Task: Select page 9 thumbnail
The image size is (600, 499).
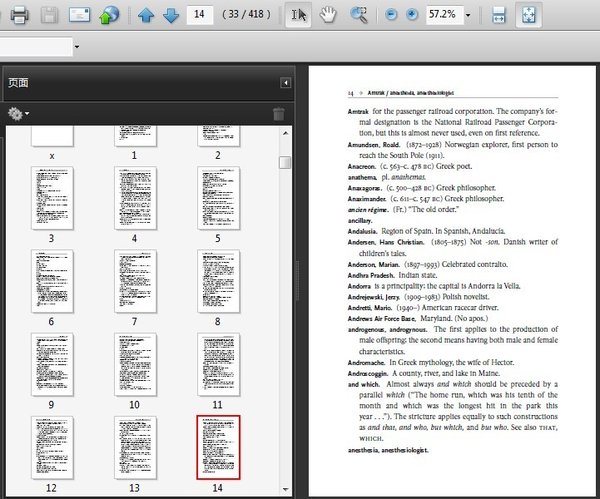Action: (x=52, y=364)
